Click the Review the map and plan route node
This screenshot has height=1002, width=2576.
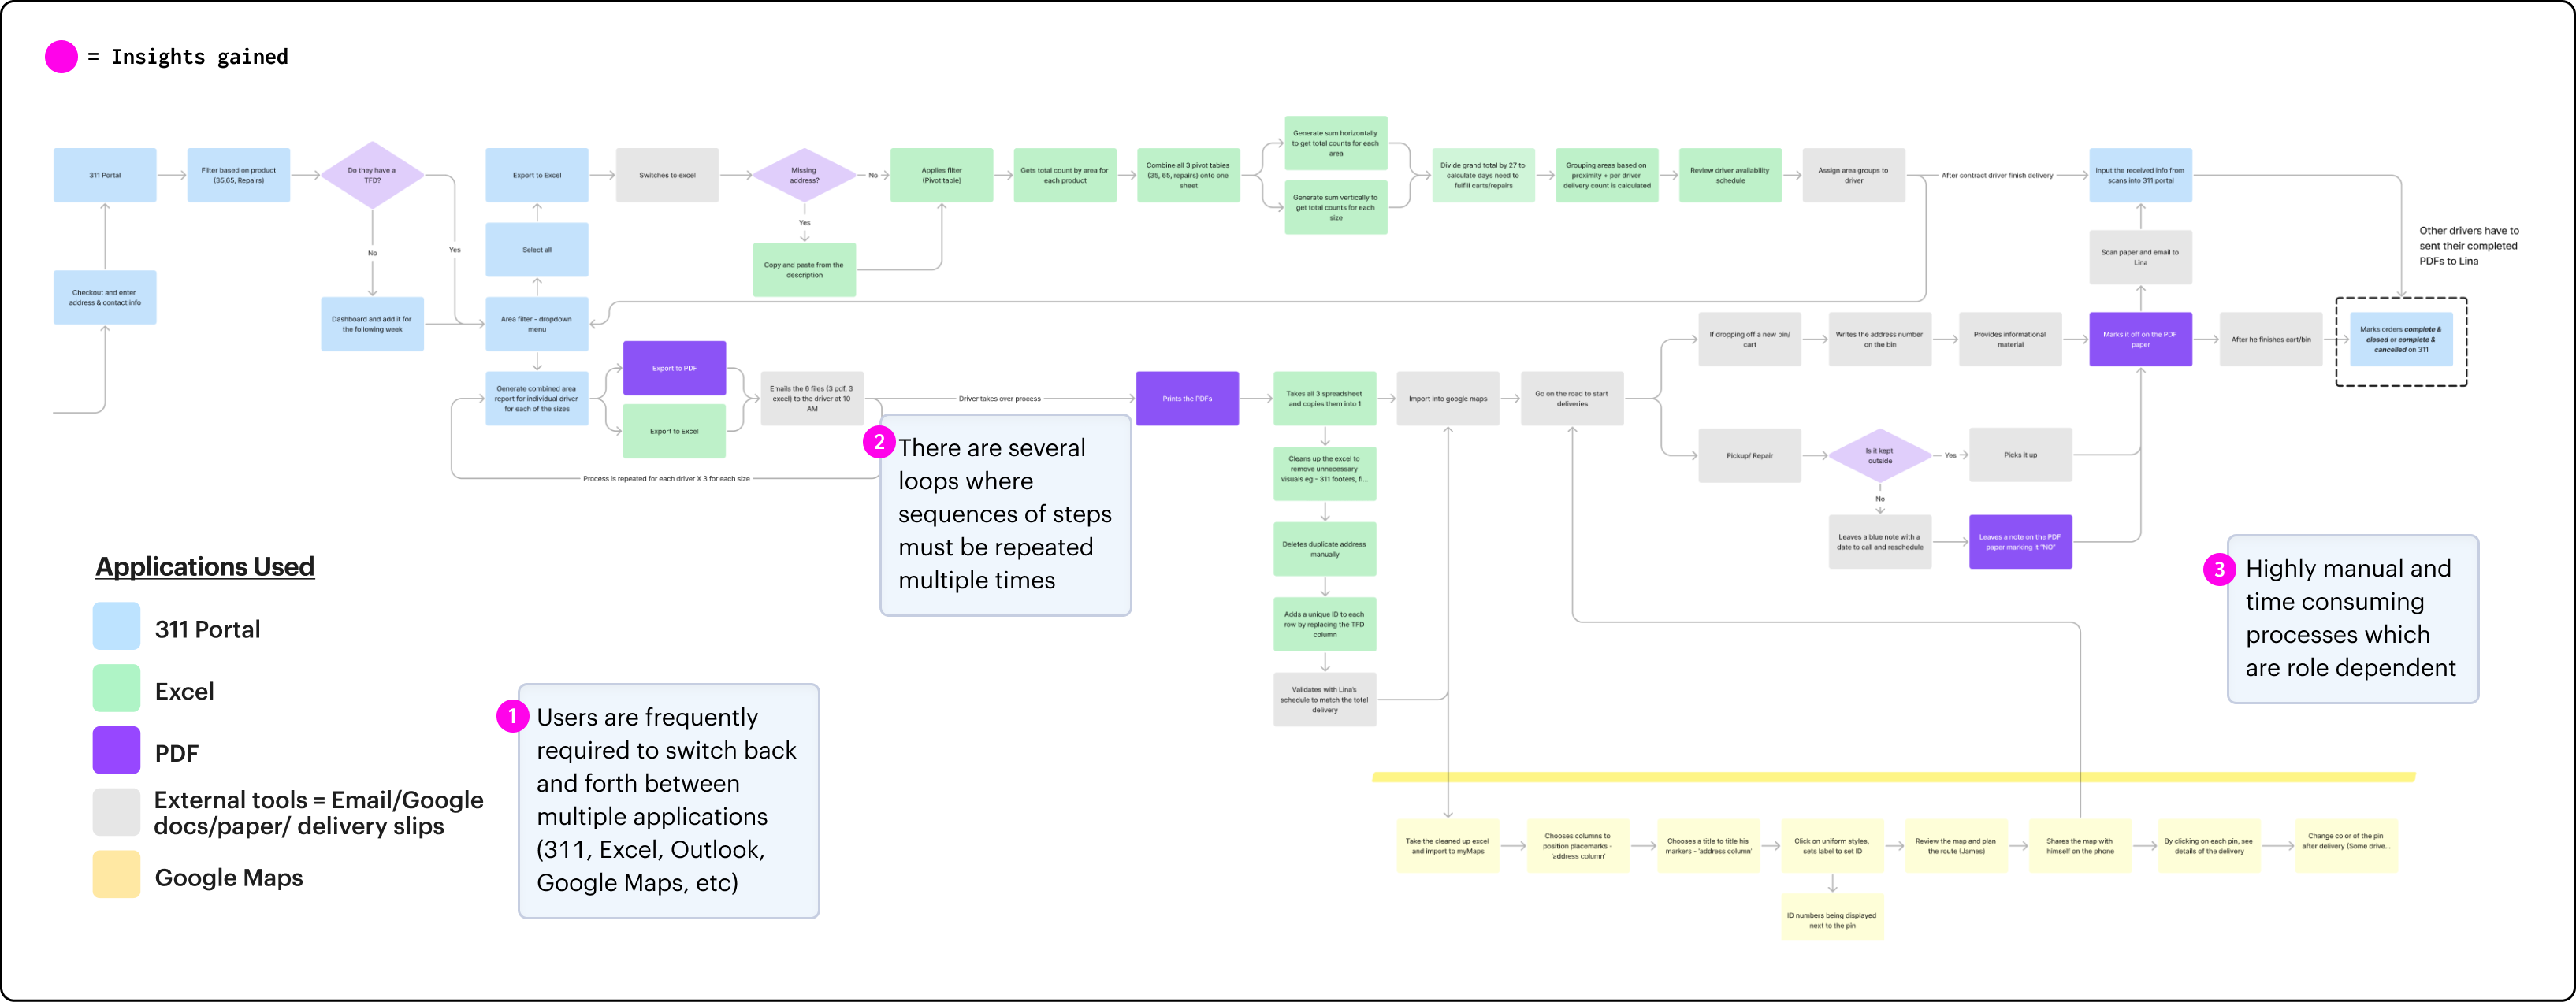coord(1955,846)
